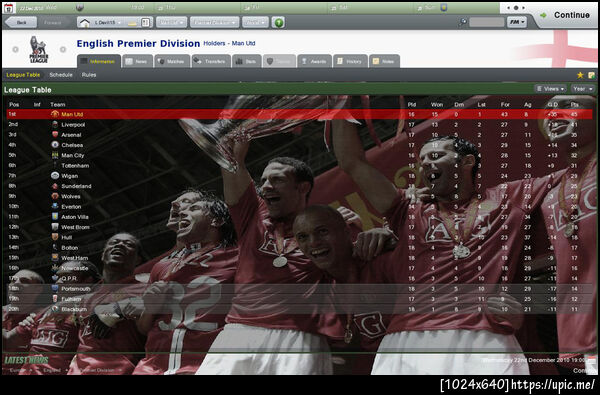Open the Tottenham team name
The width and height of the screenshot is (600, 395).
coord(75,166)
